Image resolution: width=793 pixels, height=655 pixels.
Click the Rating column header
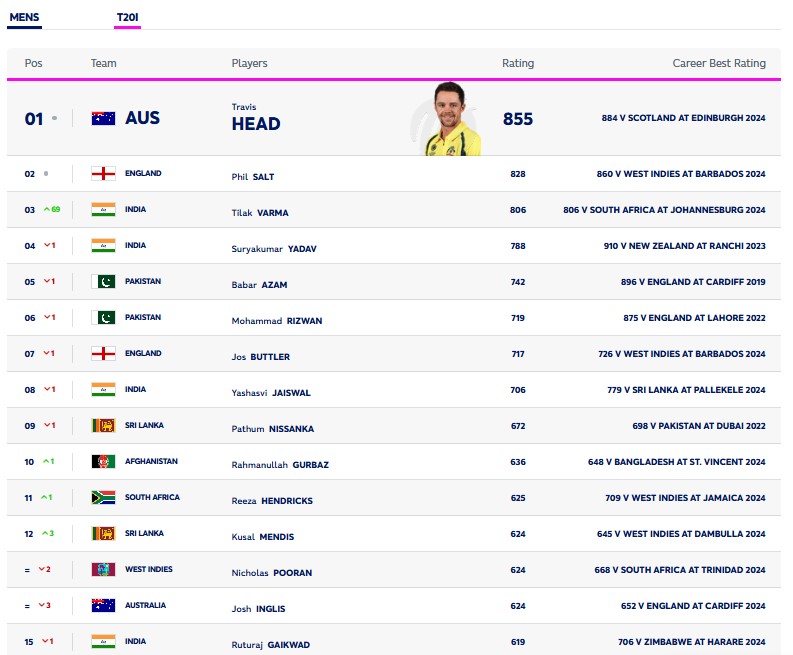[517, 63]
